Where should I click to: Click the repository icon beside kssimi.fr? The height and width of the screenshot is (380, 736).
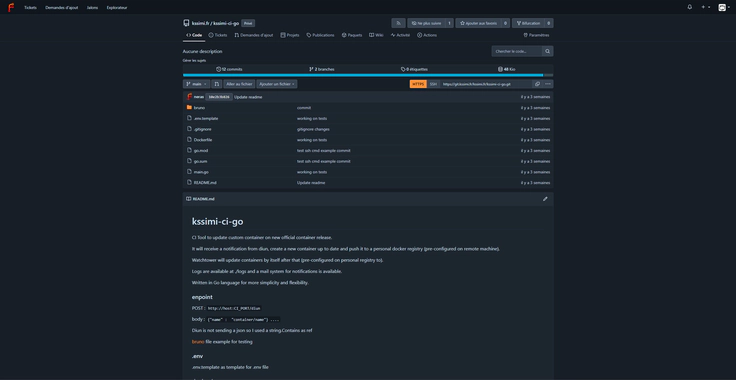[x=186, y=23]
